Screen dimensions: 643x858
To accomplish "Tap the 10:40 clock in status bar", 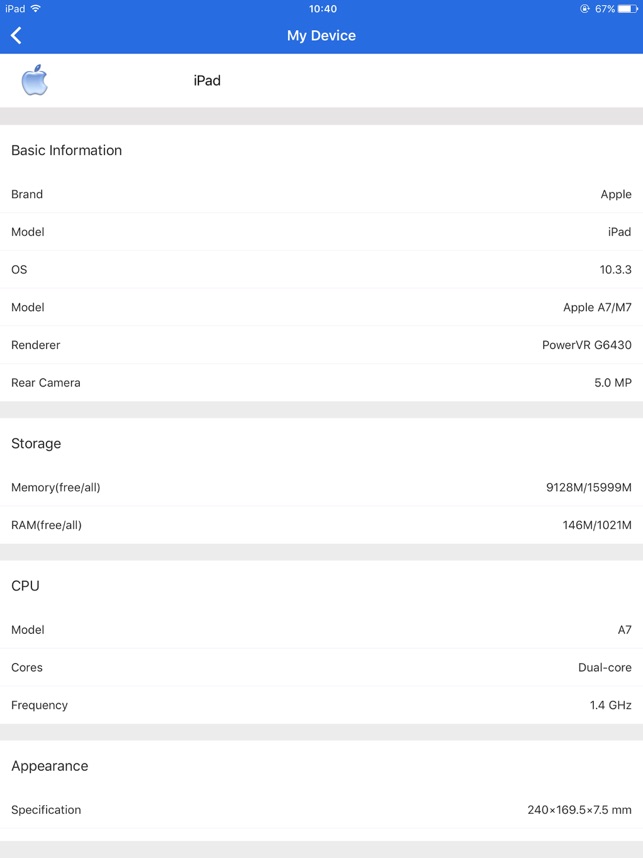I will 322,9.
